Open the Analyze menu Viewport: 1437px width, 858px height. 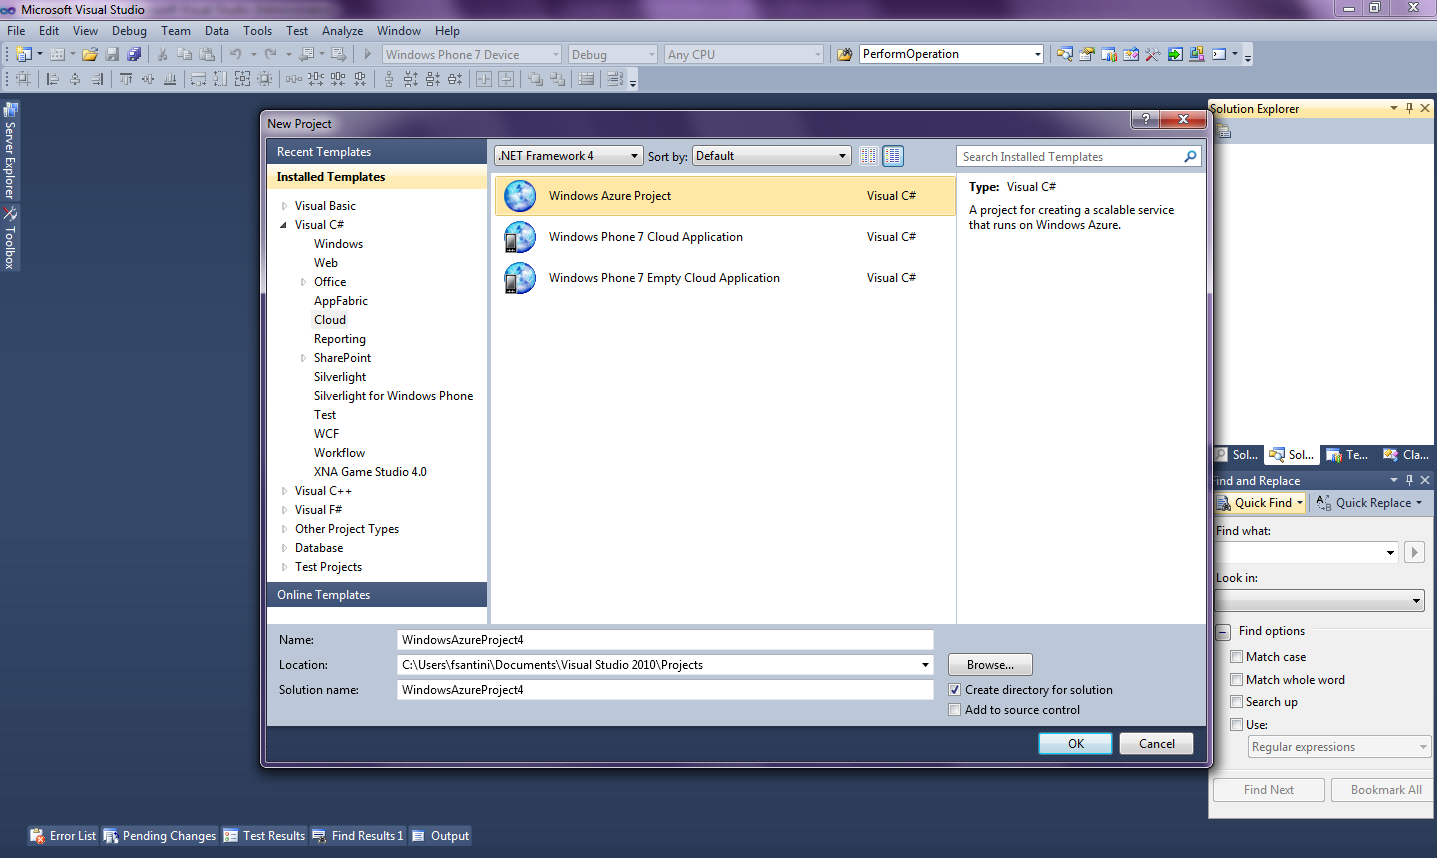tap(342, 31)
